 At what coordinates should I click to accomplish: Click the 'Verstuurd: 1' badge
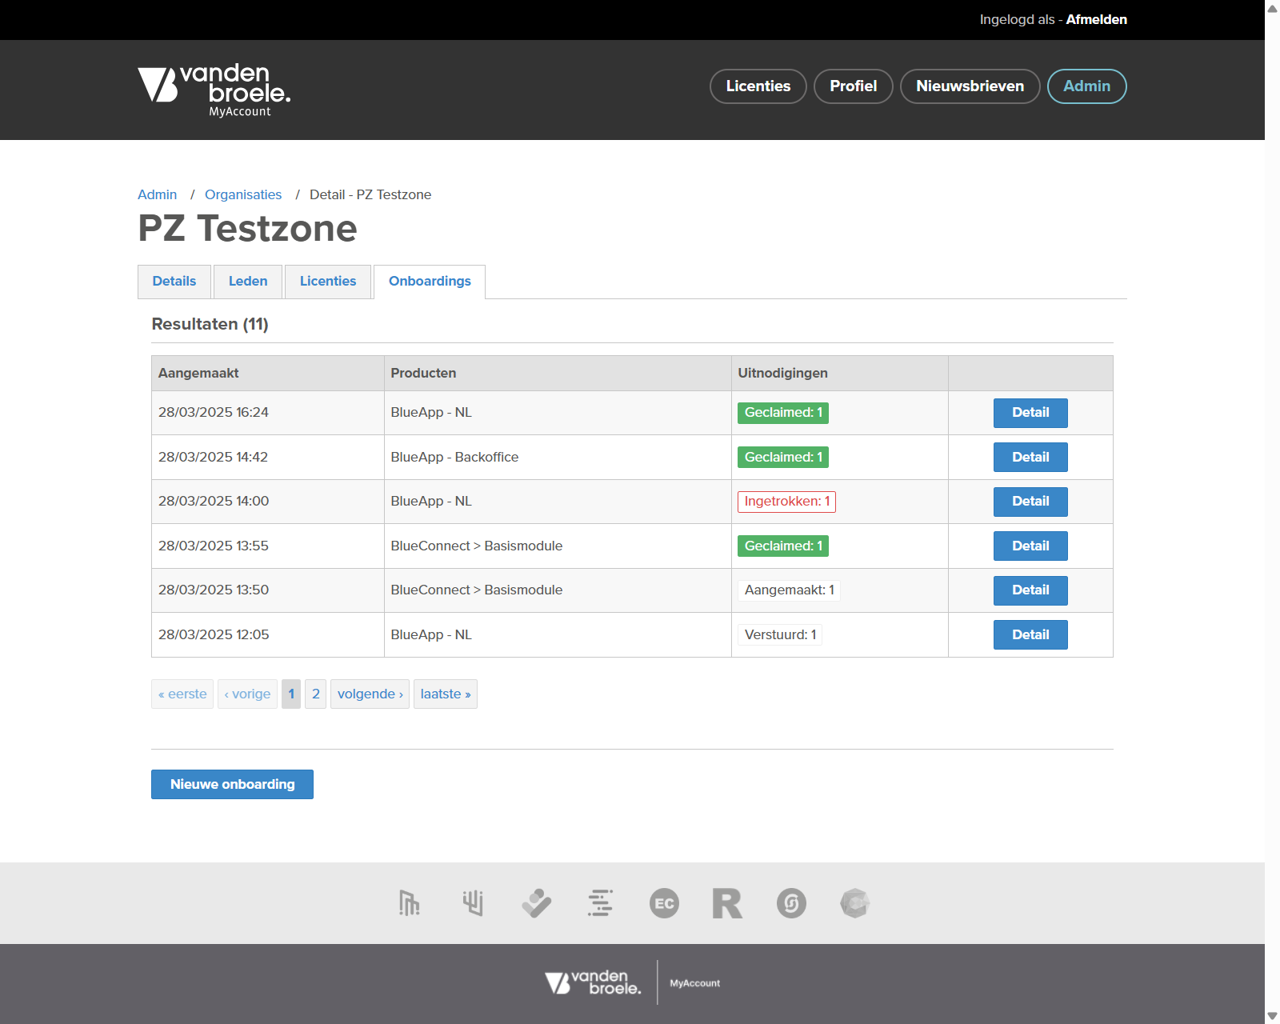780,634
